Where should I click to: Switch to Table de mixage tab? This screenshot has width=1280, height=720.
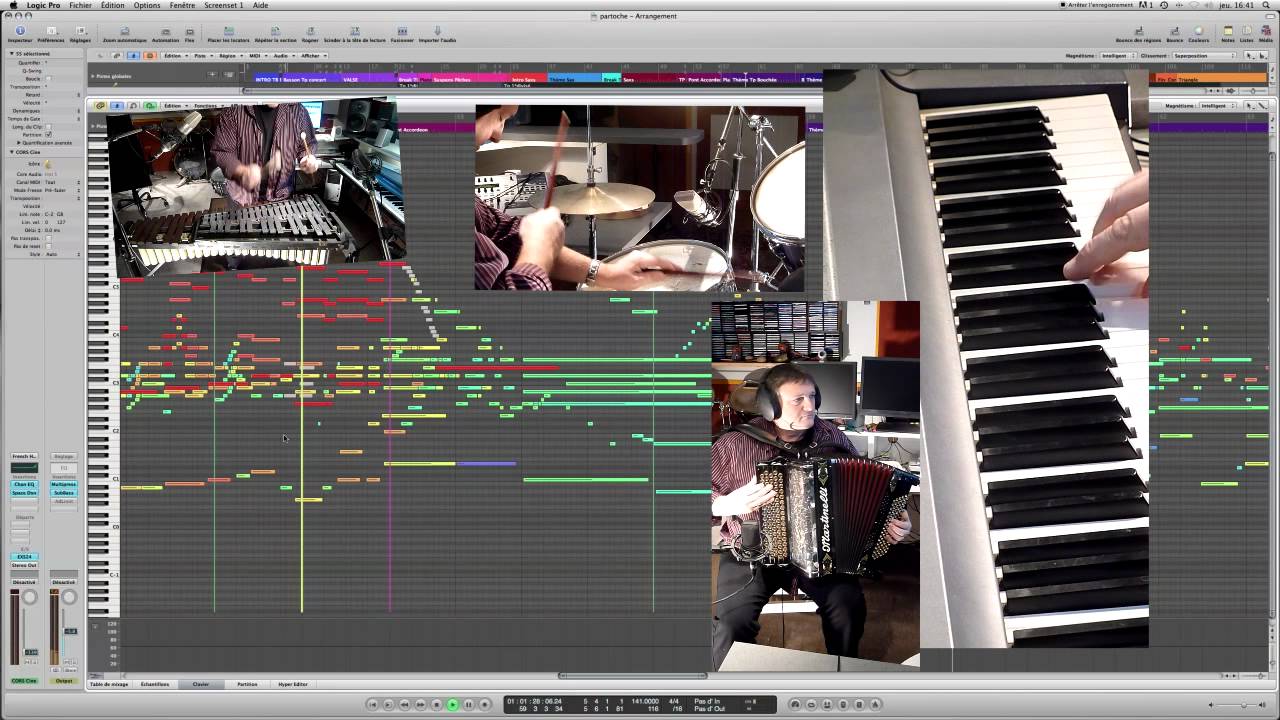point(109,684)
